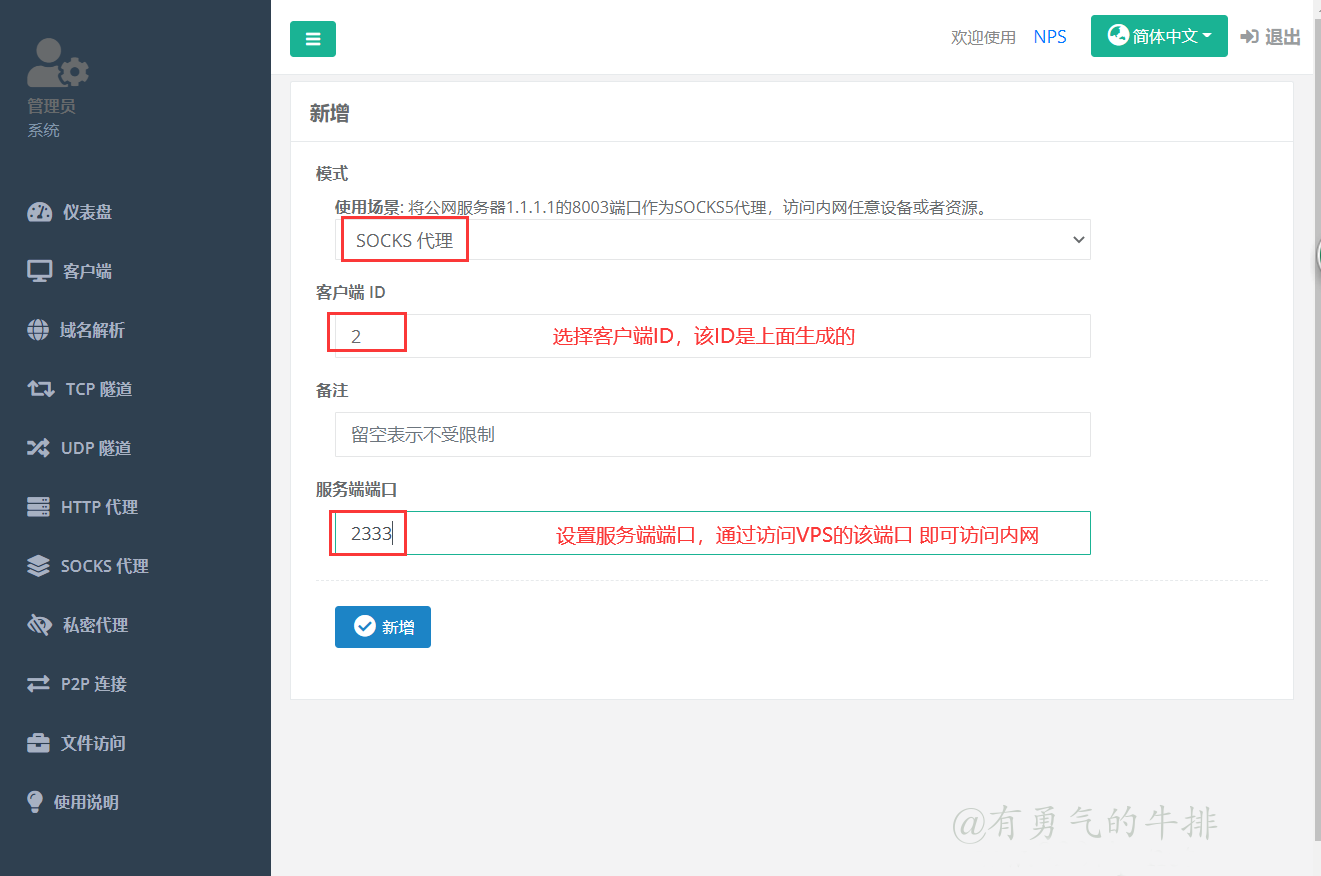
Task: Click the NPS link in header
Action: [x=1050, y=37]
